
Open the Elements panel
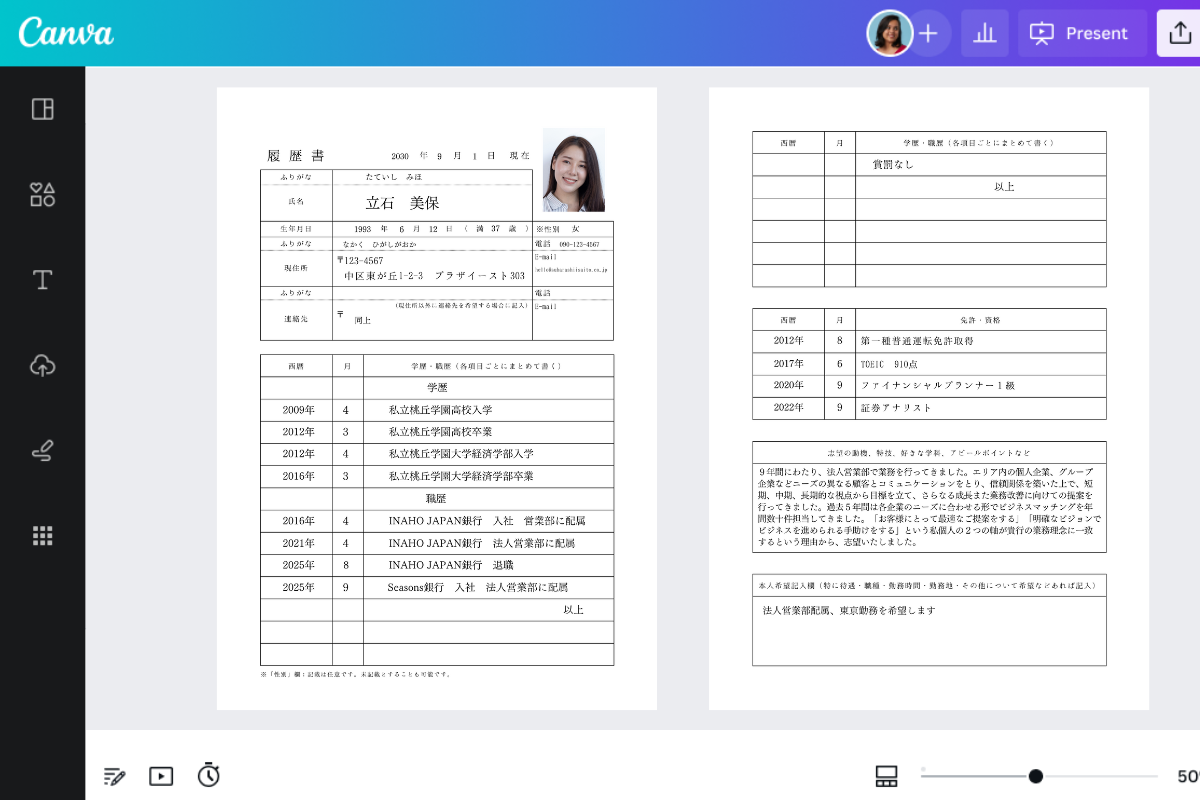tap(42, 194)
